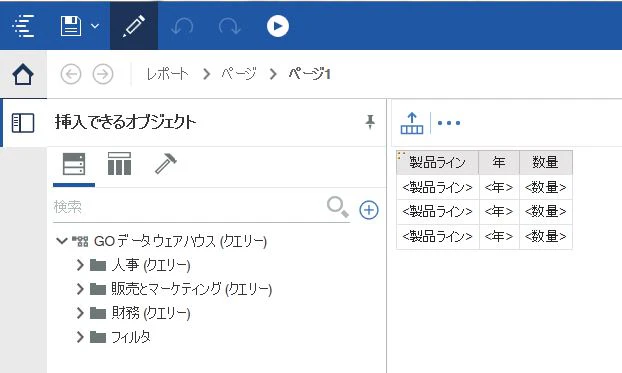Expand the フィルタ folder
622x373 pixels.
[80, 337]
